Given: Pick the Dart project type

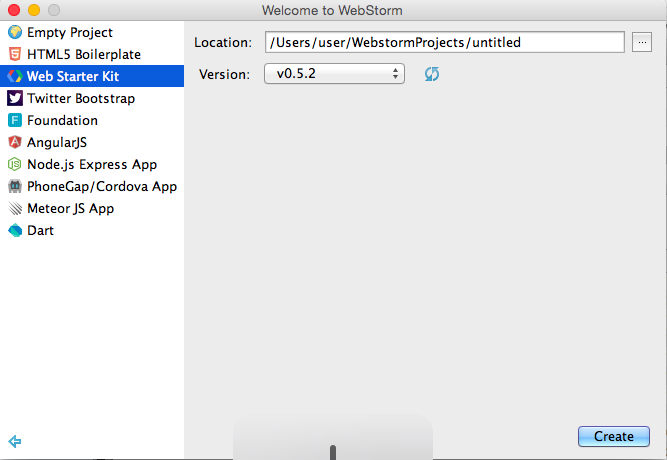Looking at the screenshot, I should 92,230.
